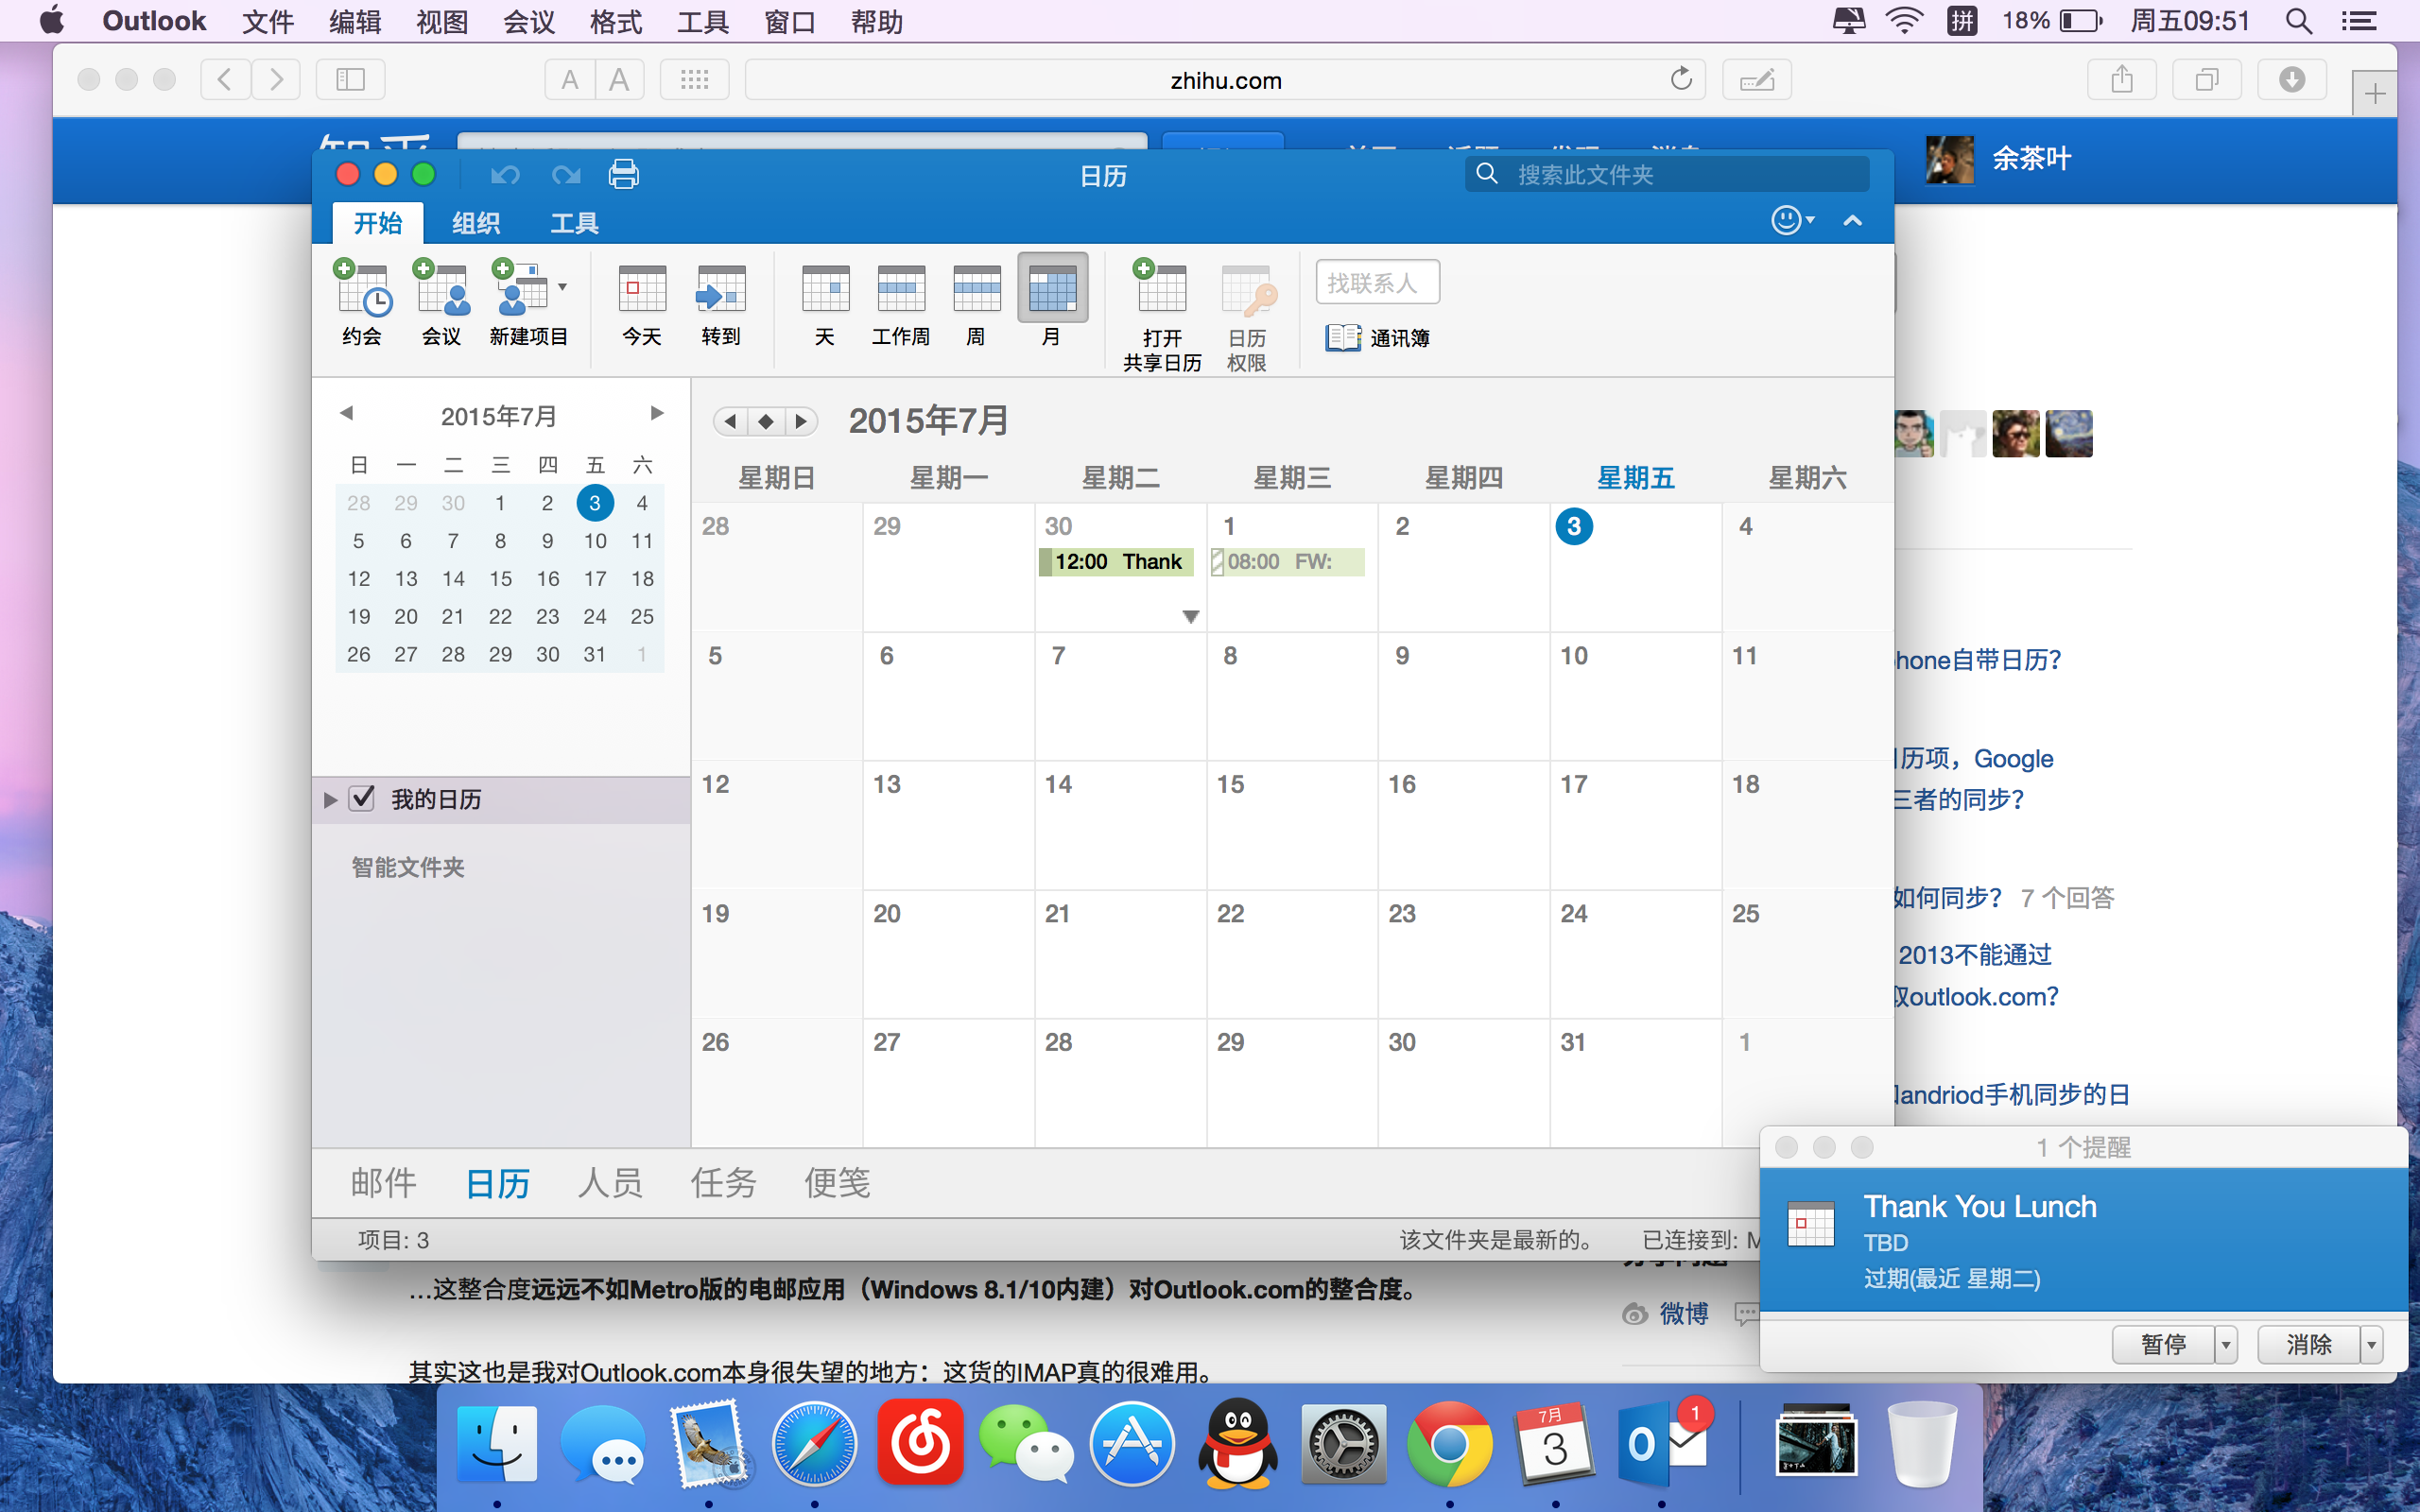Switch to the 组织 ribbon tab
The image size is (2420, 1512).
475,222
